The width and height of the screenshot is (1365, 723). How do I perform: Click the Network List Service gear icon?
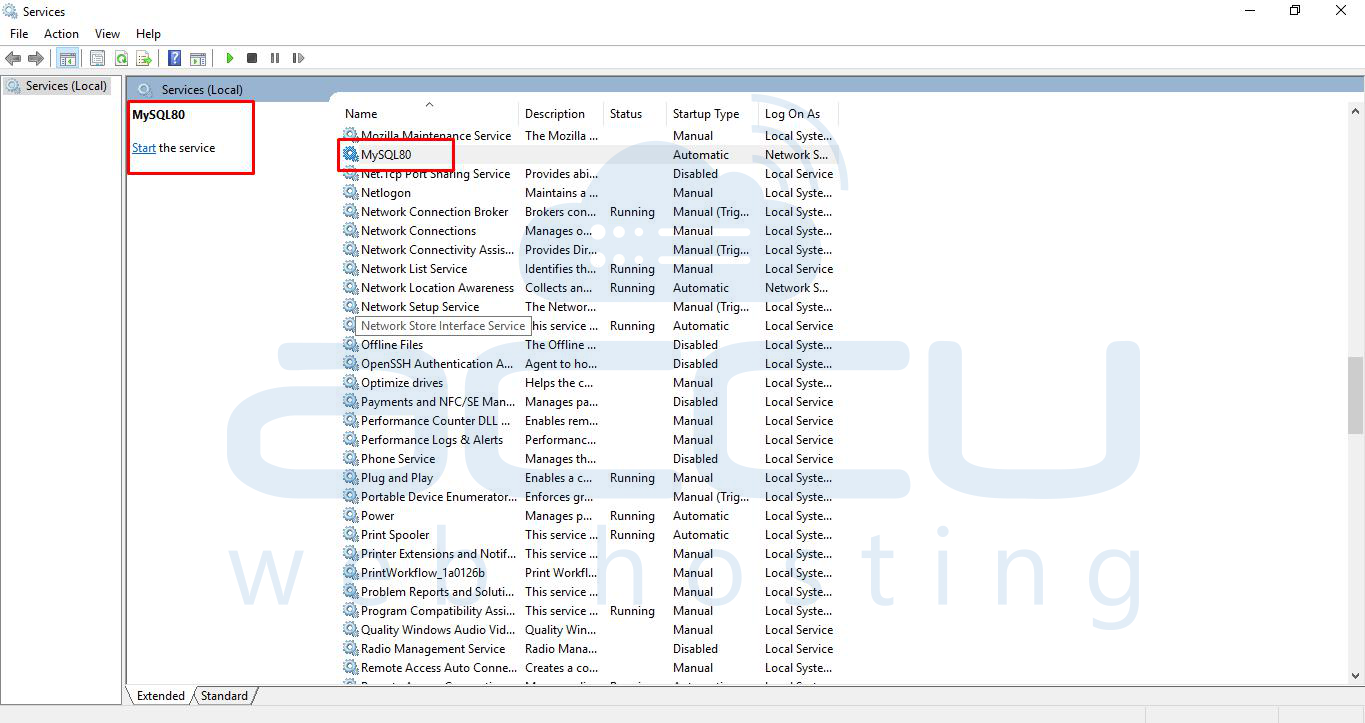(x=350, y=268)
